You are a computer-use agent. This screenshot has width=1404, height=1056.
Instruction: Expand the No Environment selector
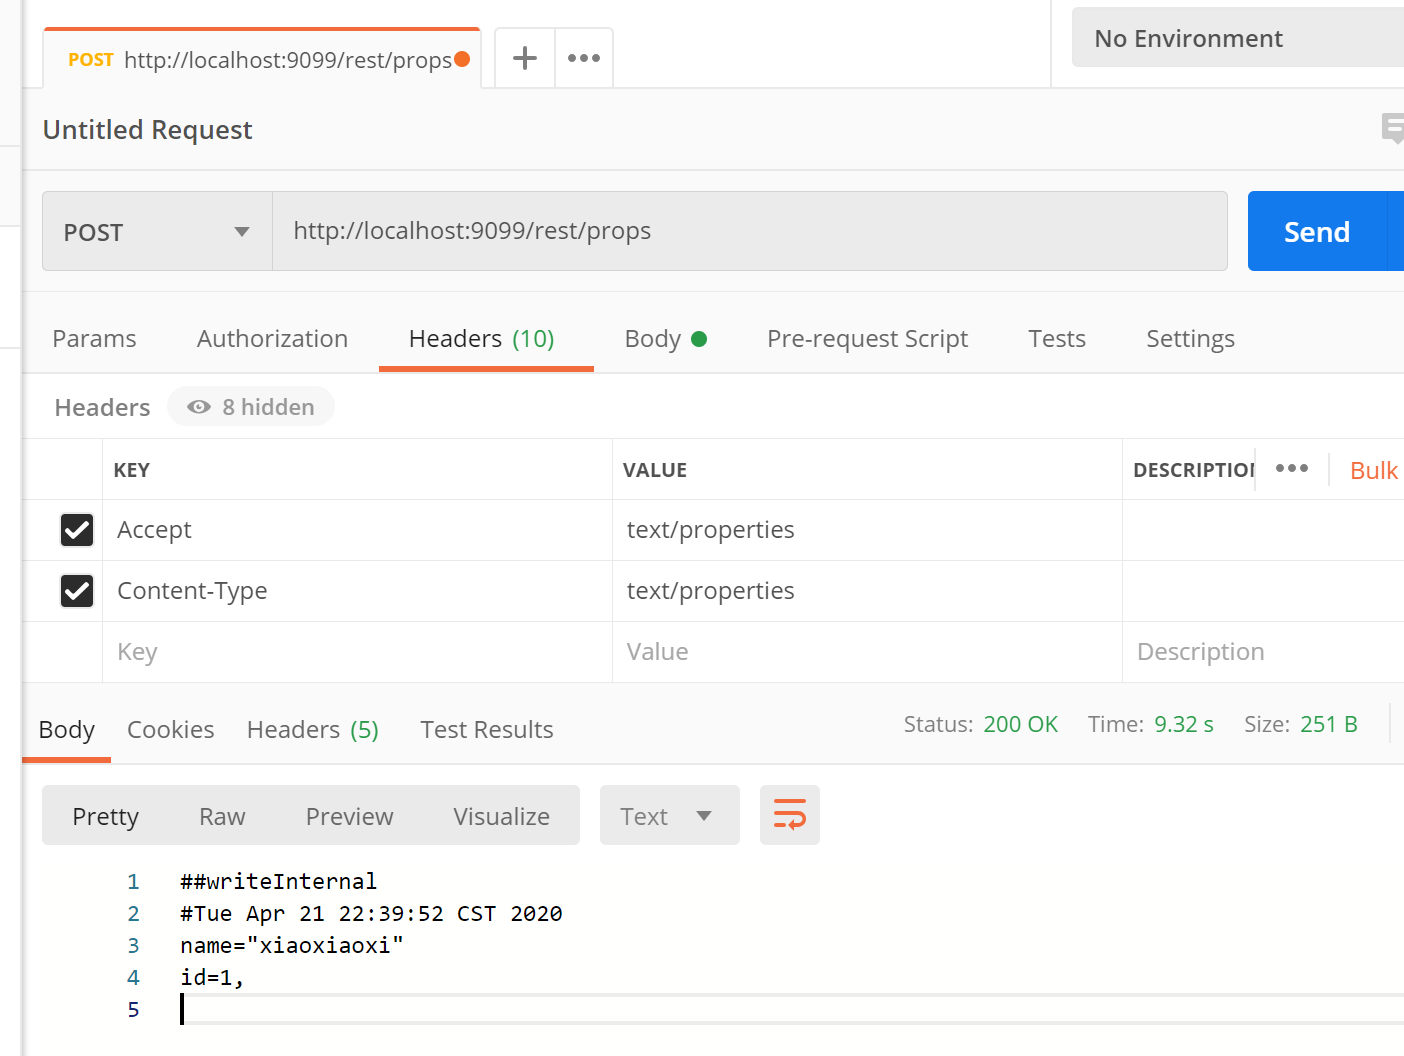[1238, 38]
